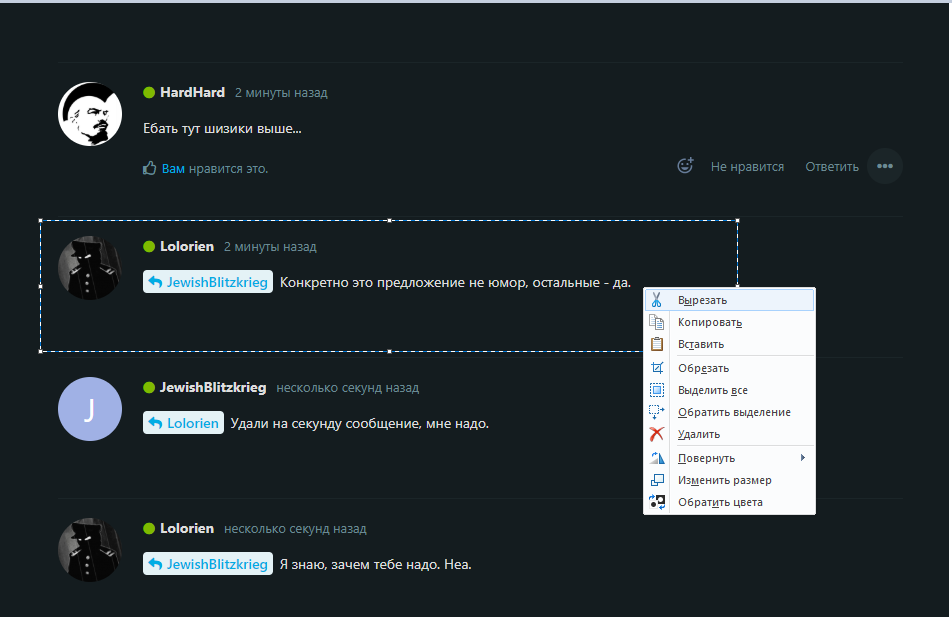Click the JewishBlitzkrieg reply tag in 'Я знаю' comment
Image resolution: width=952 pixels, height=617 pixels.
[x=208, y=564]
